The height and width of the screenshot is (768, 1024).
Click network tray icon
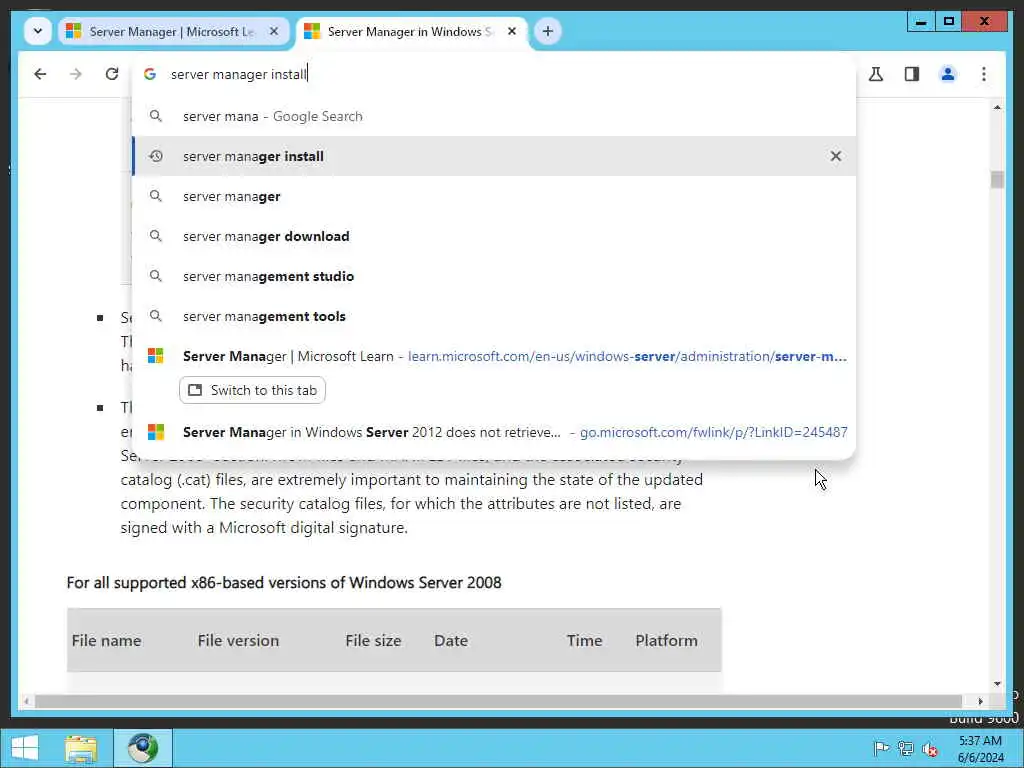(x=905, y=748)
